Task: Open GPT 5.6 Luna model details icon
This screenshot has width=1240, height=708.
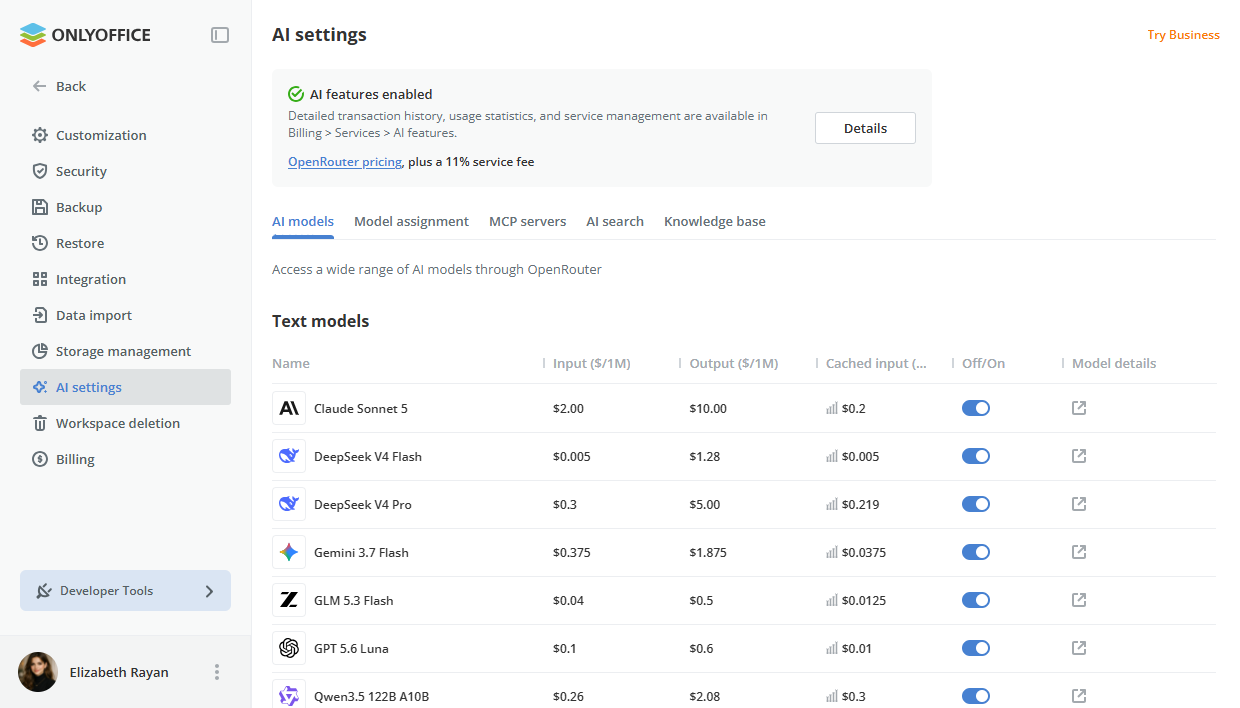Action: (x=1079, y=648)
